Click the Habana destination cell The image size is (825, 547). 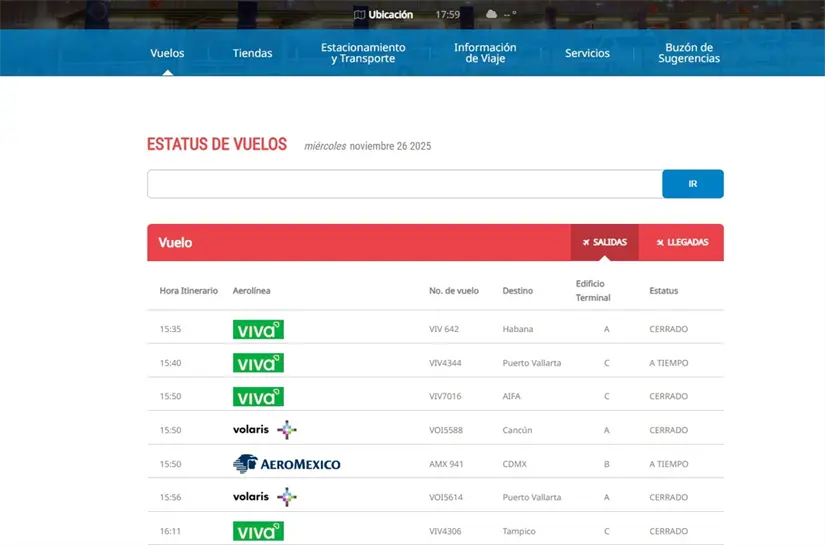coord(518,329)
